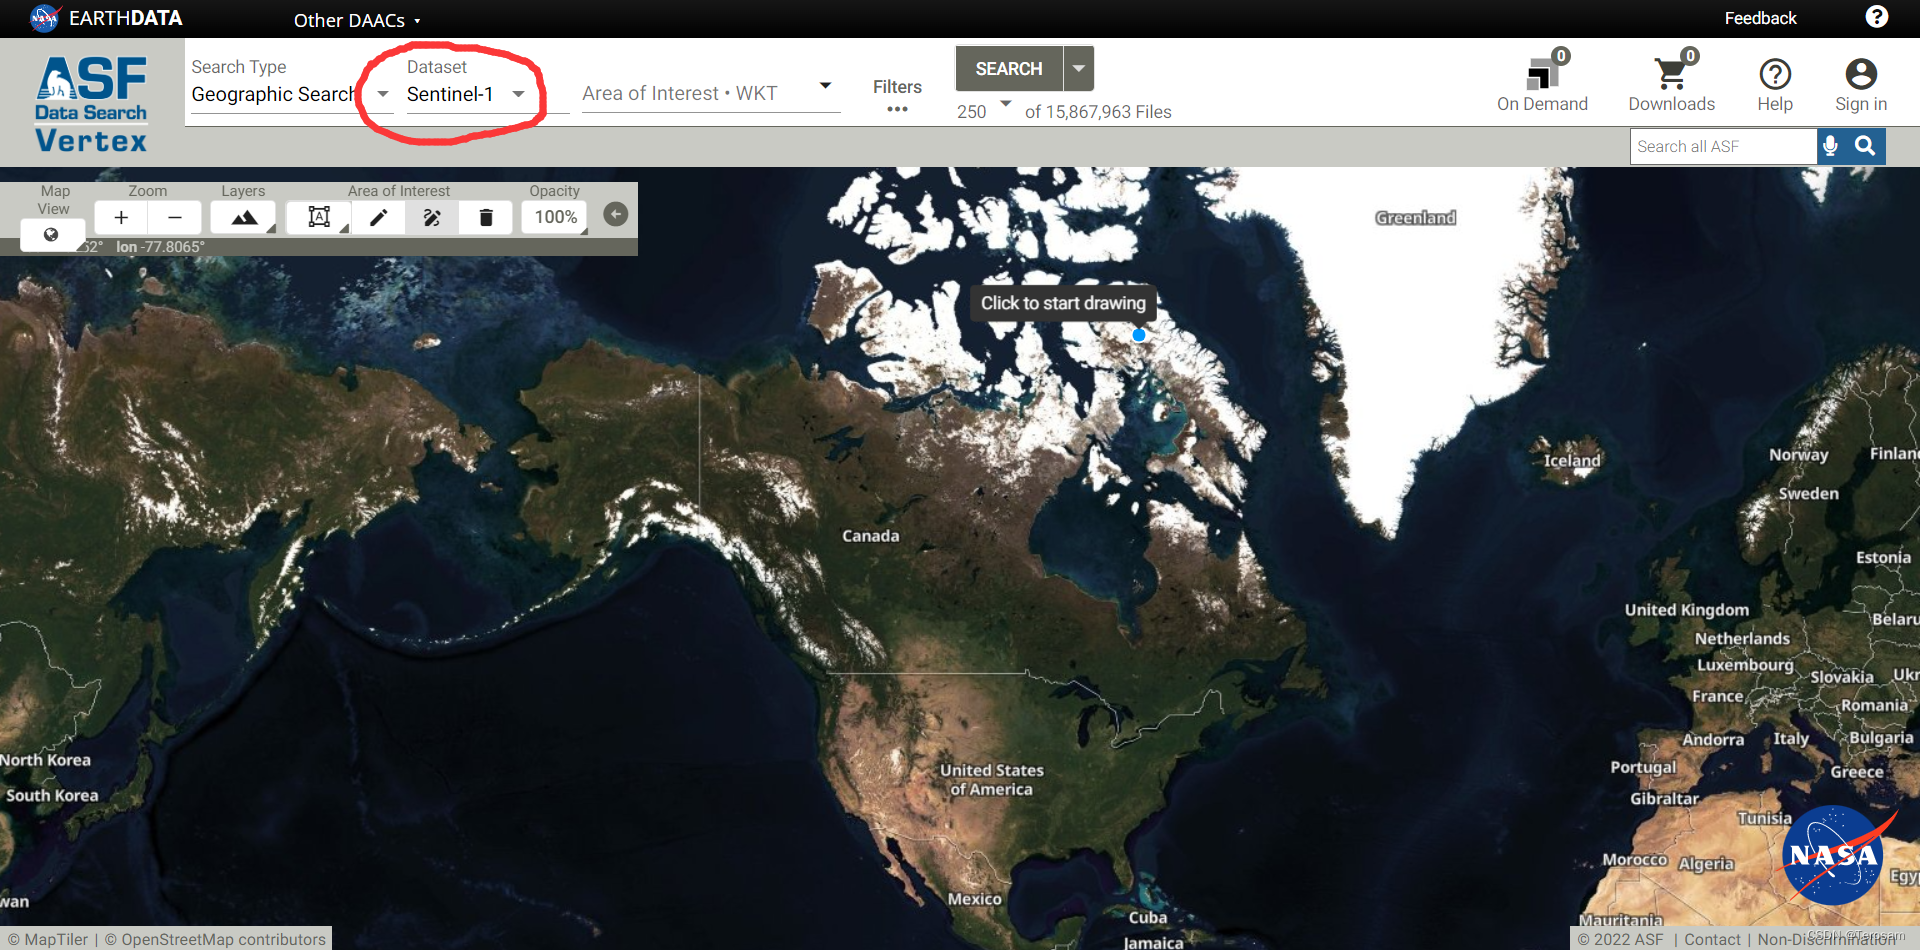Click the NASA Earthdata logo in top bar
The height and width of the screenshot is (950, 1920).
pos(106,18)
